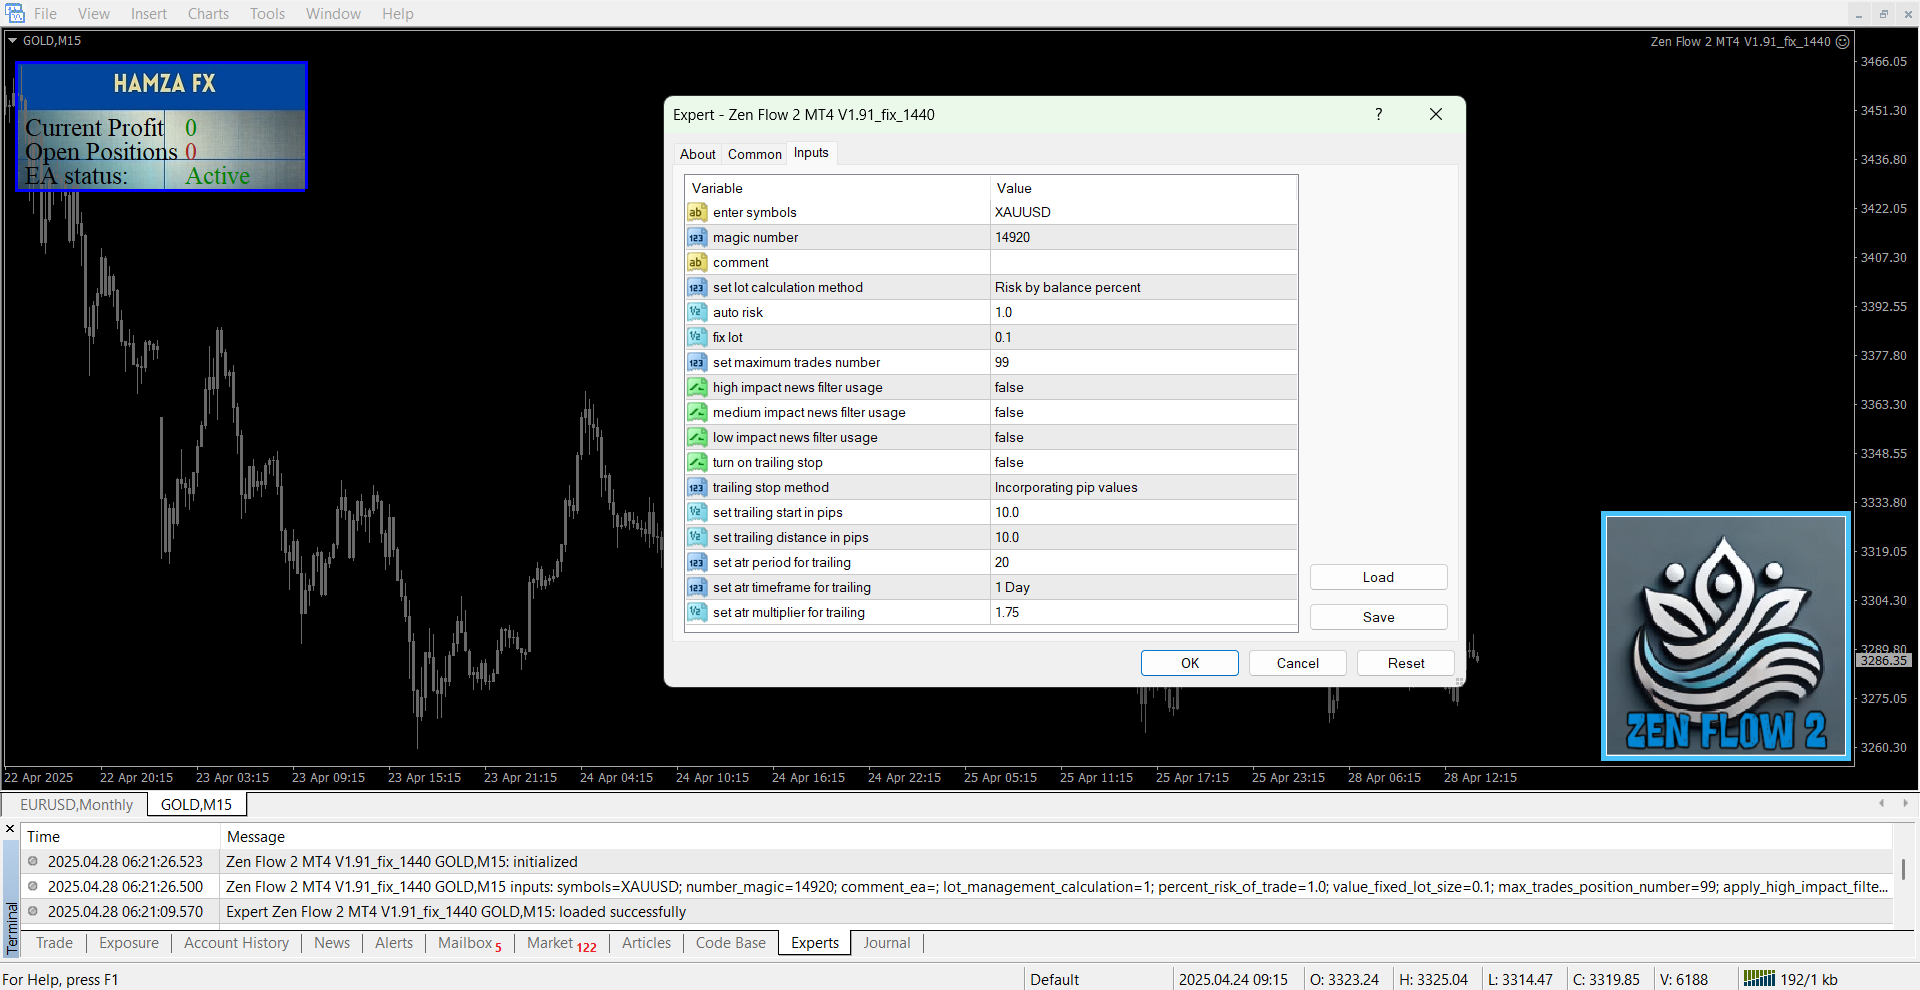Switch to the Common tab
This screenshot has height=990, width=1920.
pyautogui.click(x=754, y=154)
